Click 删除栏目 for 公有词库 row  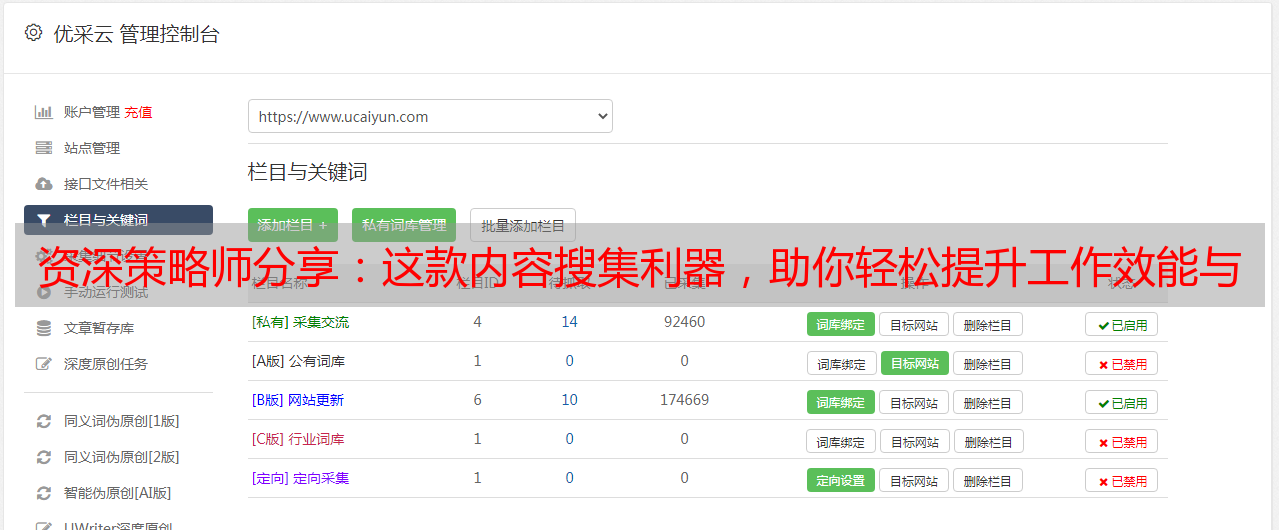point(988,363)
